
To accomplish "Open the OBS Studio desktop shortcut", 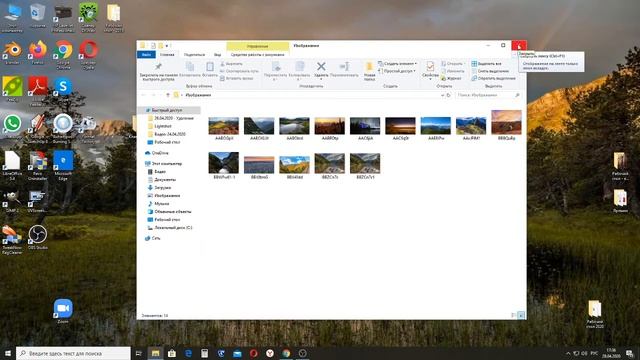I will click(x=38, y=237).
